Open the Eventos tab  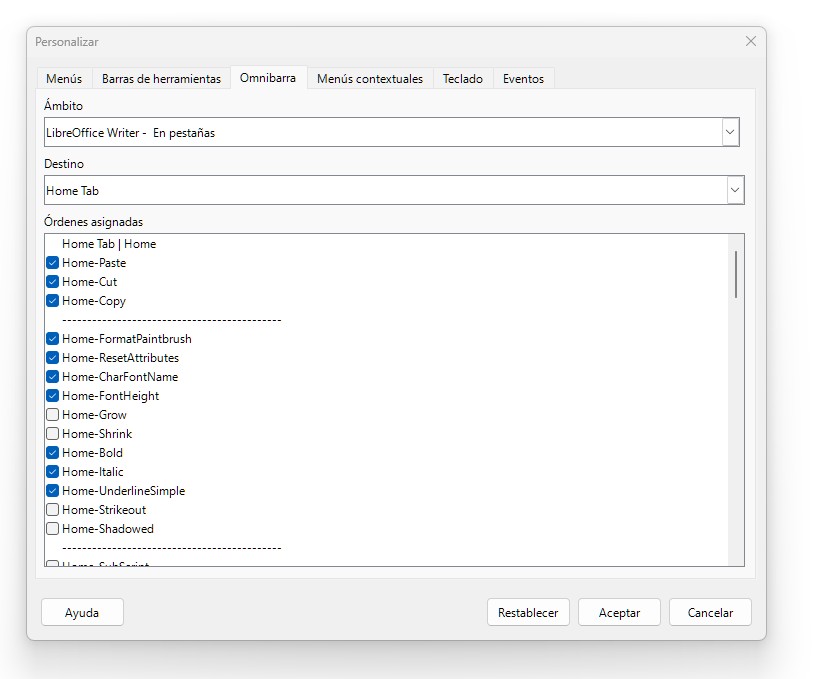[x=523, y=79]
